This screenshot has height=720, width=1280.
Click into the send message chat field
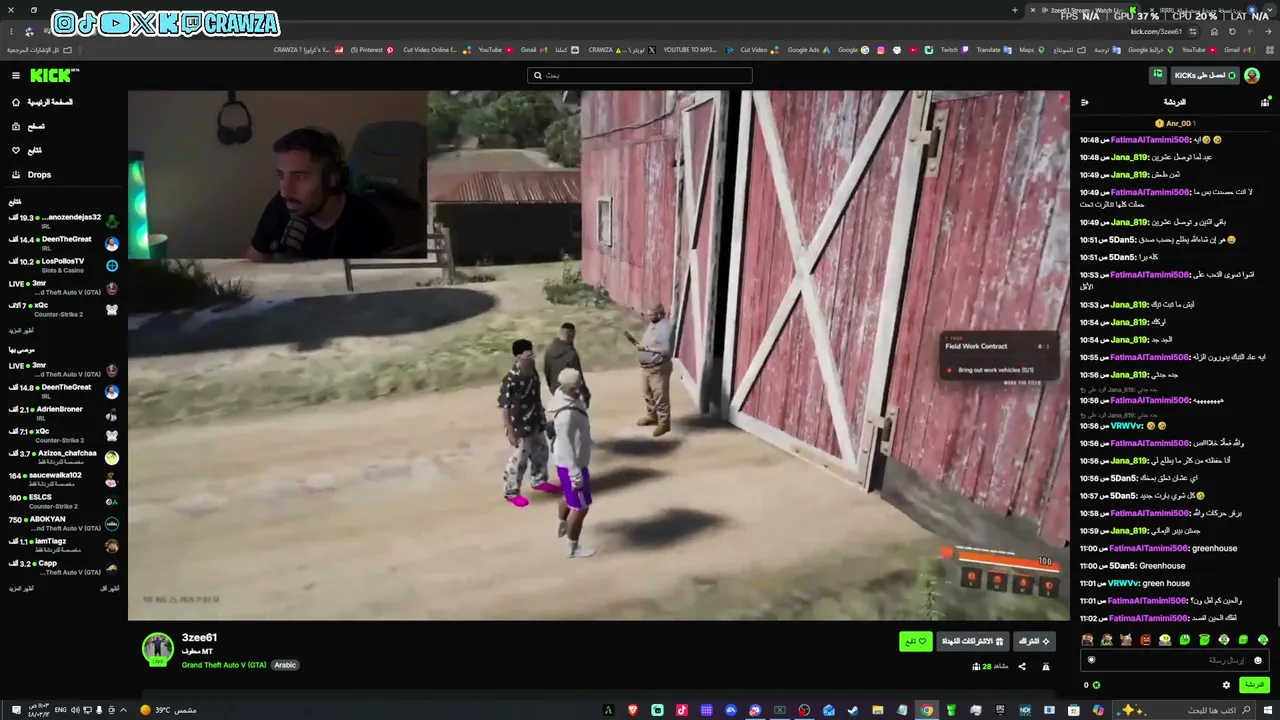coord(1175,660)
